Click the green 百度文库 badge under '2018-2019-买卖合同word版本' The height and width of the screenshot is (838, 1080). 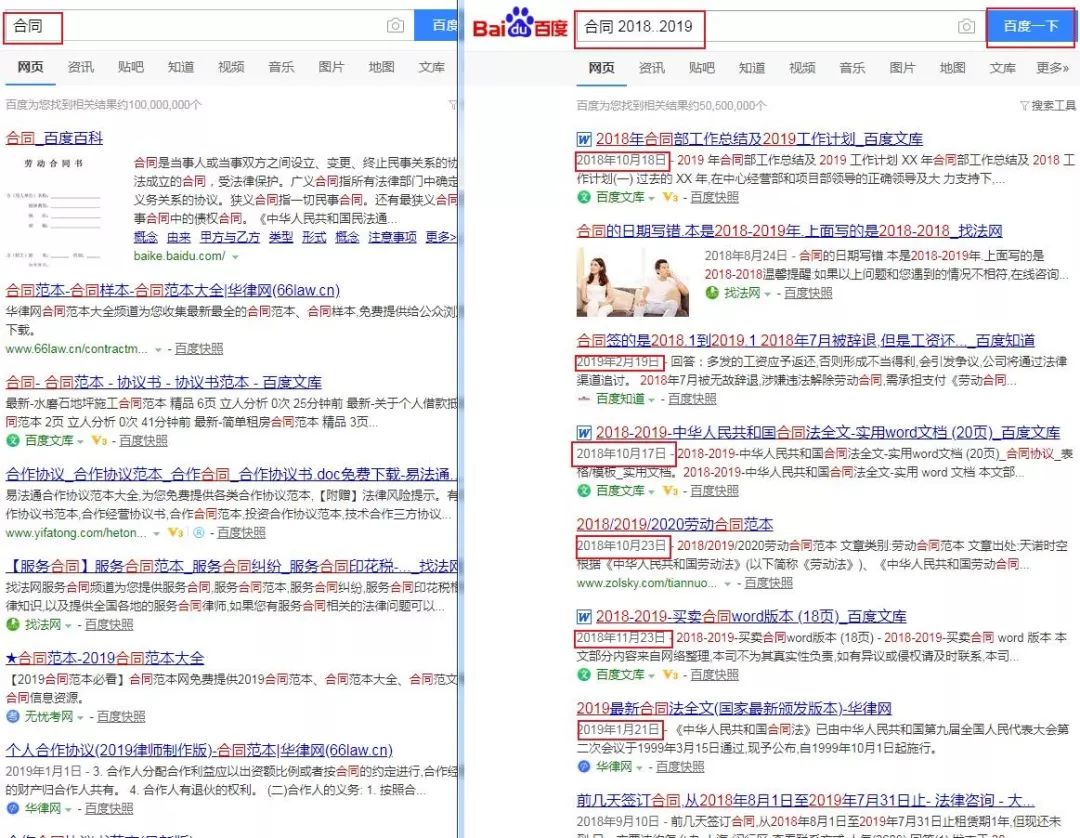584,675
